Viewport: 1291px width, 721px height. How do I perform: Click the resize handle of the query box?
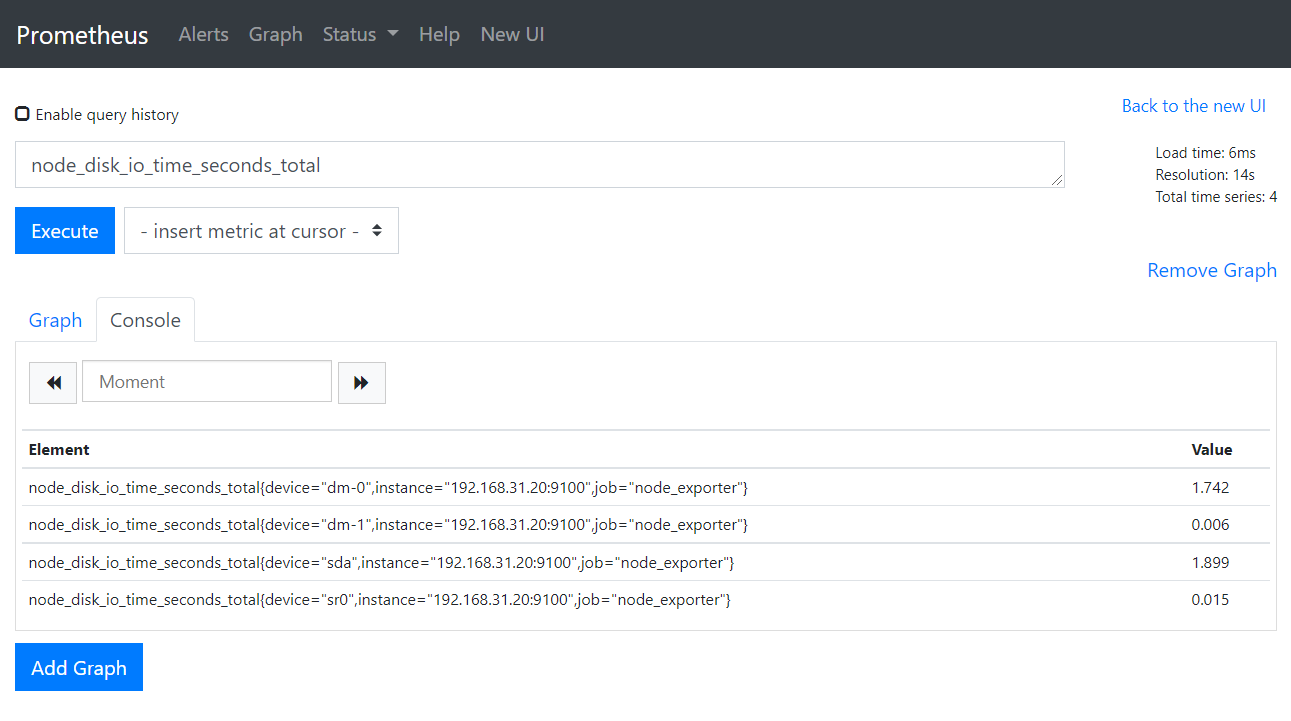pyautogui.click(x=1058, y=181)
